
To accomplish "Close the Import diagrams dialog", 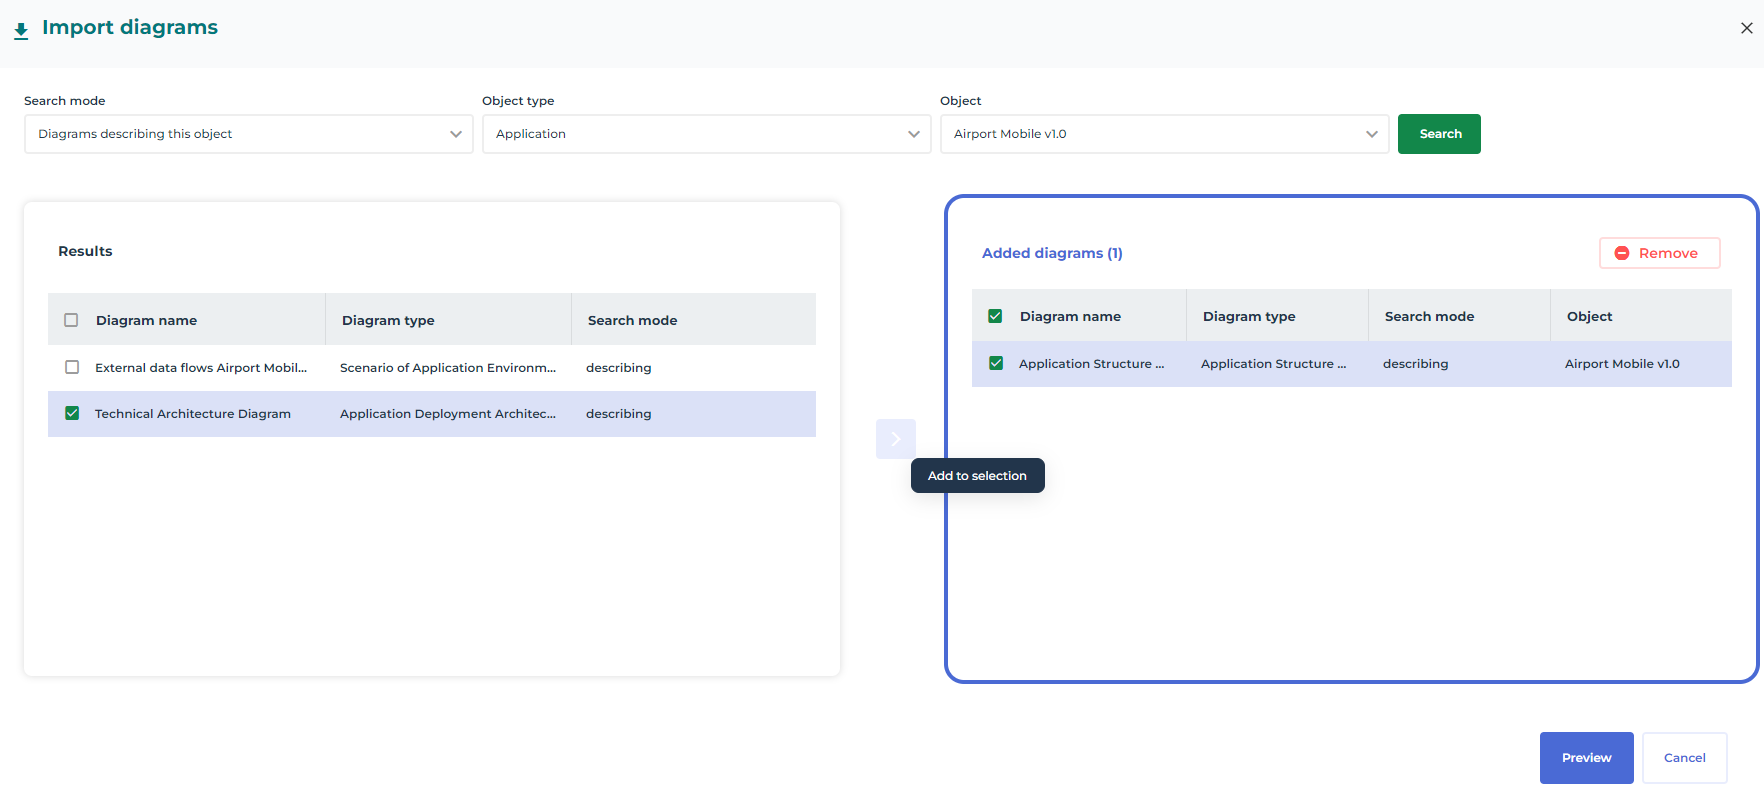I will point(1746,28).
